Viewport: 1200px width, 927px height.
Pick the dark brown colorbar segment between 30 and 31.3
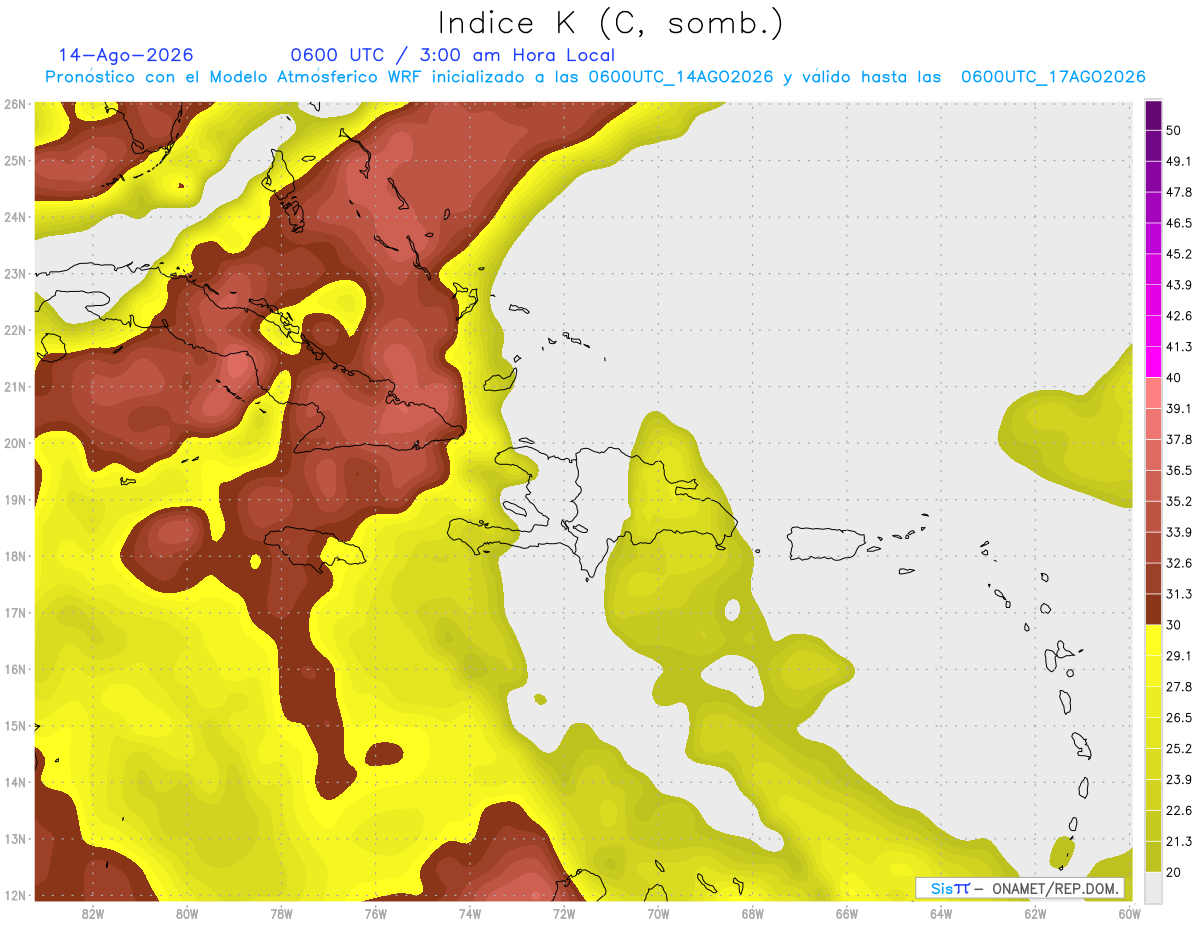pyautogui.click(x=1153, y=609)
